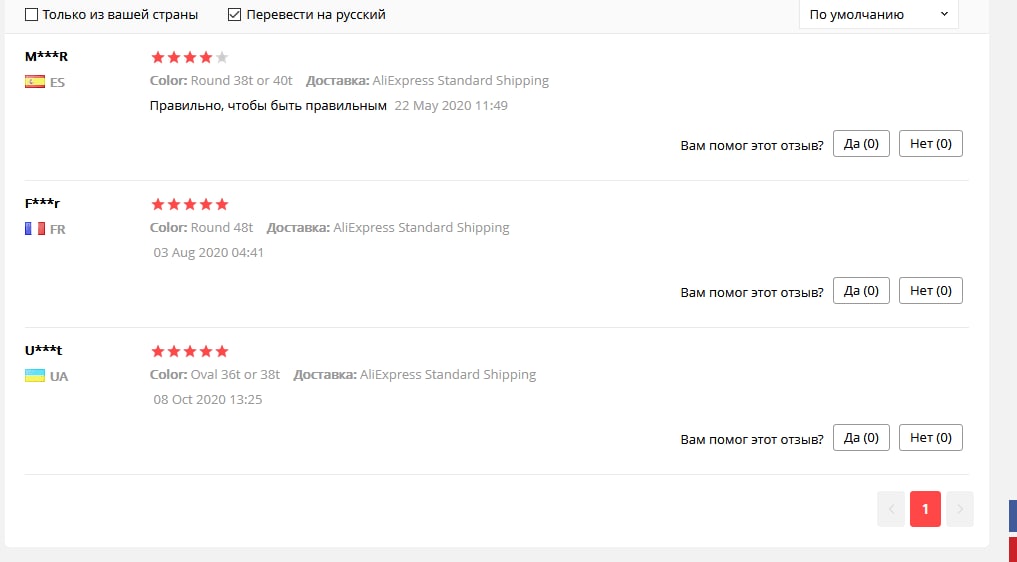The image size is (1017, 562).
Task: Vote 'Нет (0)' on F***r review
Action: pos(930,291)
